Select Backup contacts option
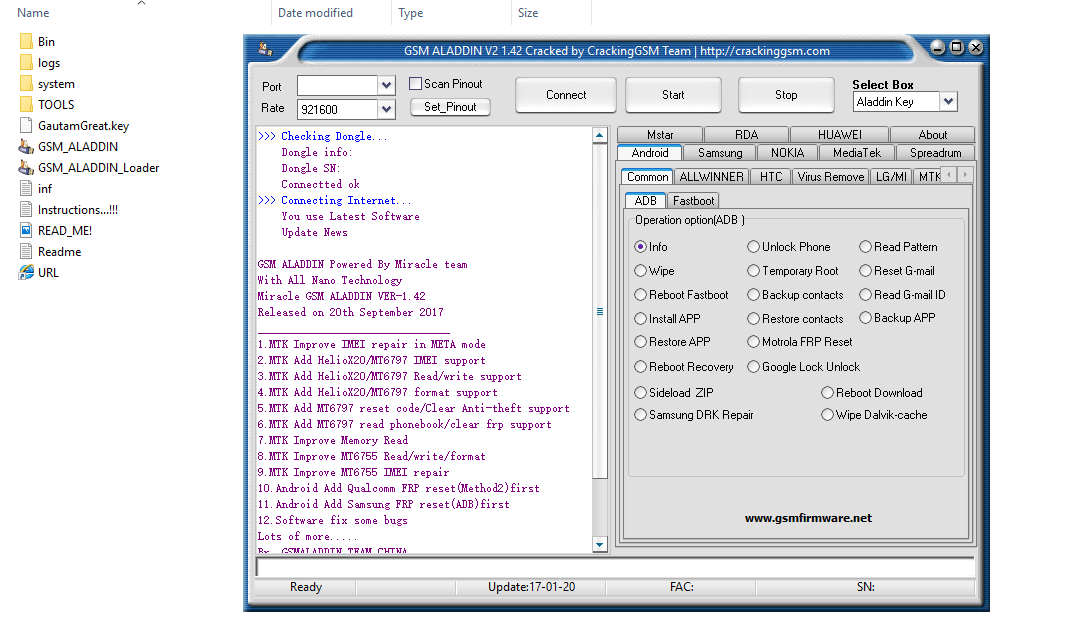The width and height of the screenshot is (1083, 624). pos(754,294)
